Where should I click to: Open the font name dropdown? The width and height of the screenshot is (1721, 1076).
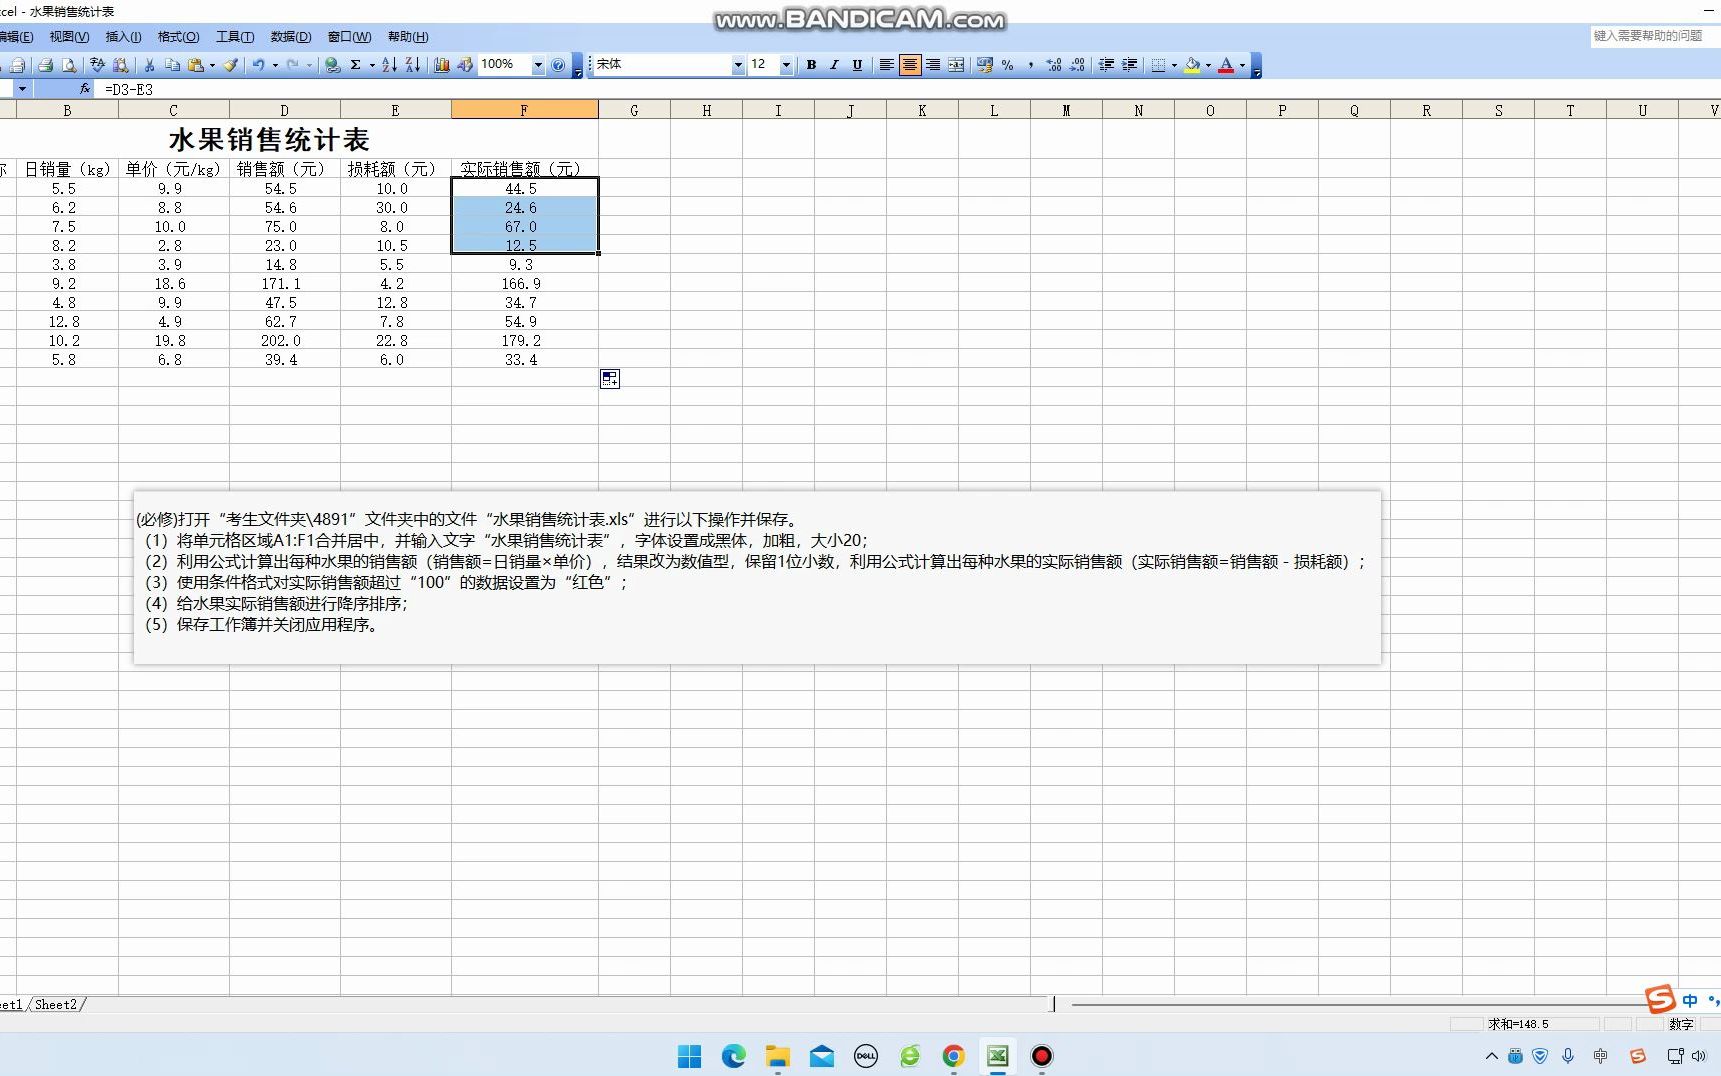pos(737,65)
